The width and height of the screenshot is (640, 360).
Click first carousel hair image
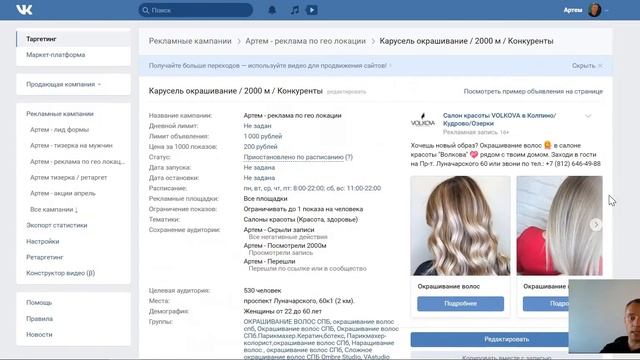[460, 226]
